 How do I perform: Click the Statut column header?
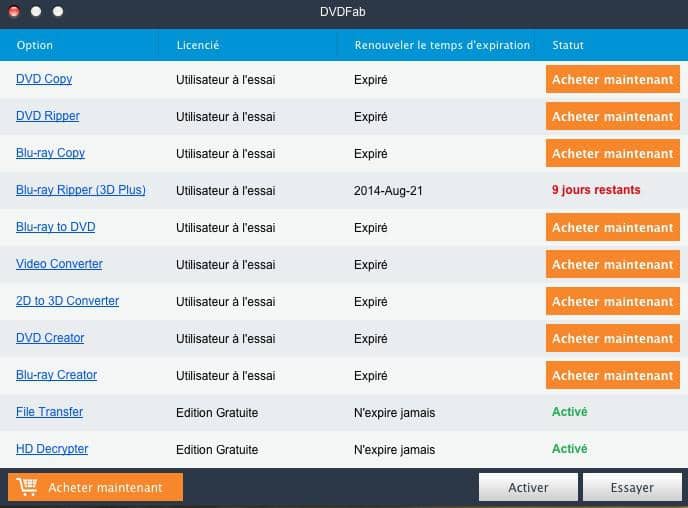point(568,45)
